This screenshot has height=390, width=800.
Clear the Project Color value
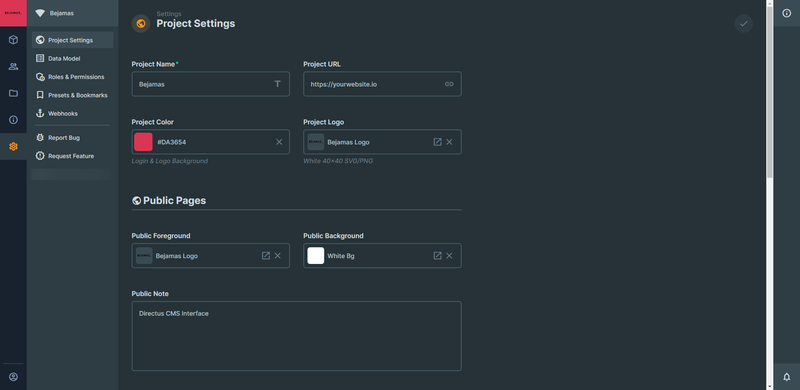click(279, 142)
